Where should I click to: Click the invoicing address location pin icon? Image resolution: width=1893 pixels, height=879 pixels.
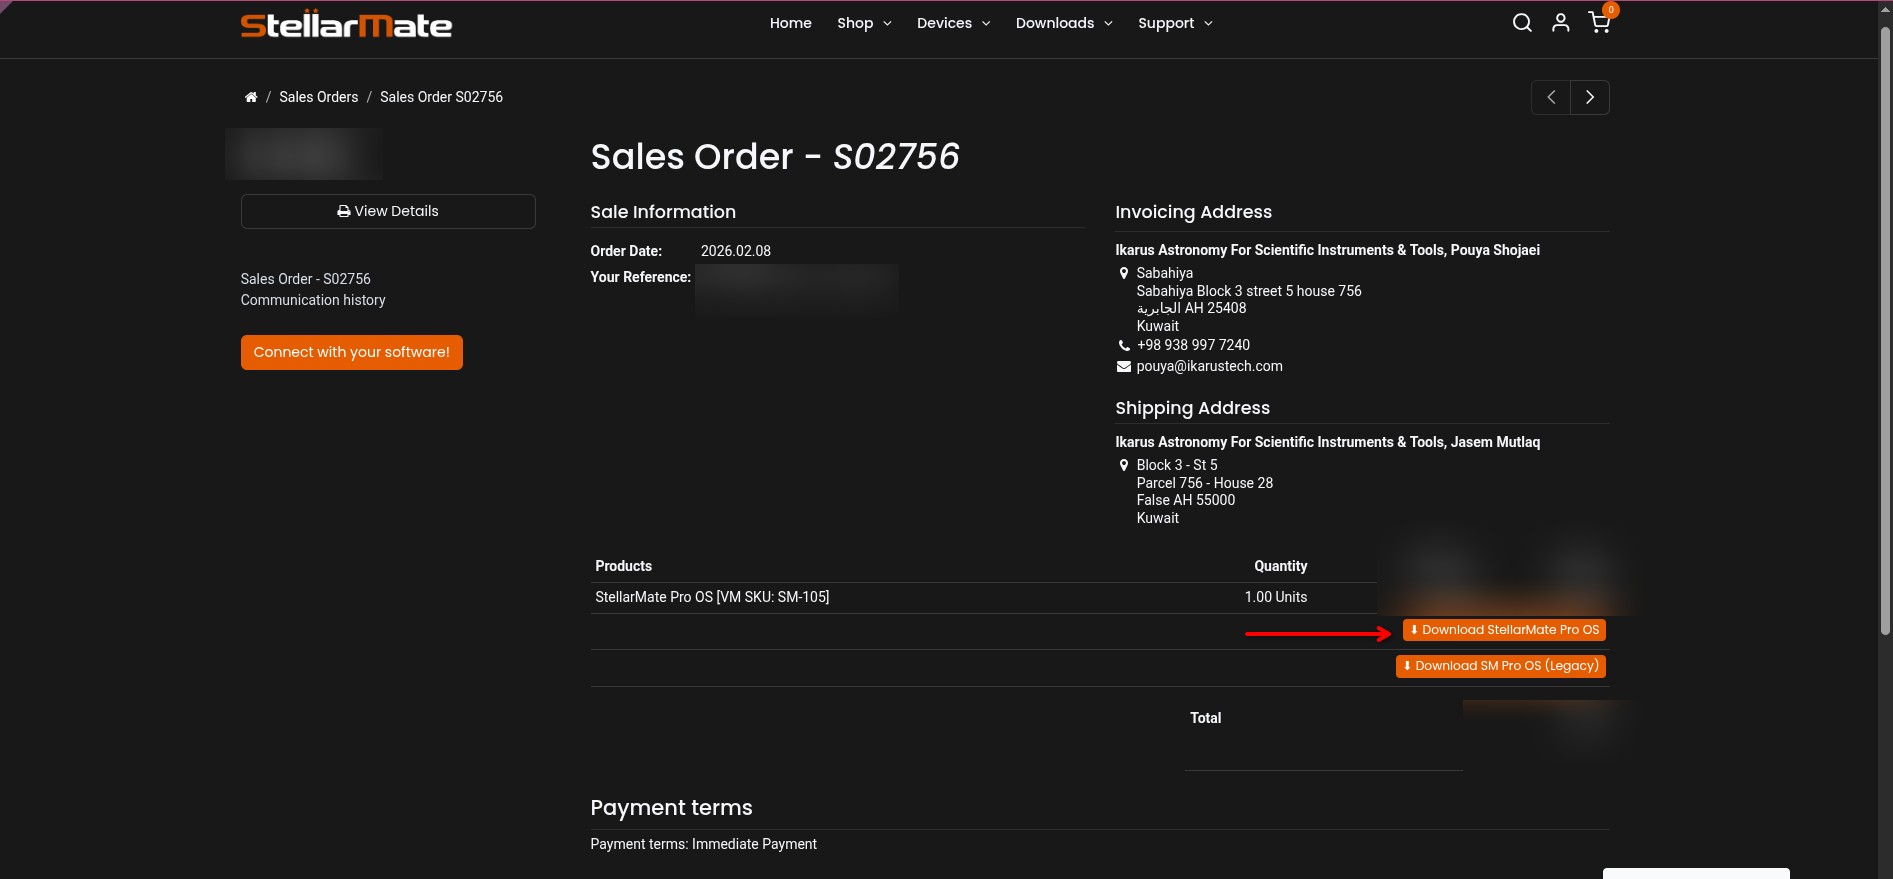pyautogui.click(x=1124, y=273)
